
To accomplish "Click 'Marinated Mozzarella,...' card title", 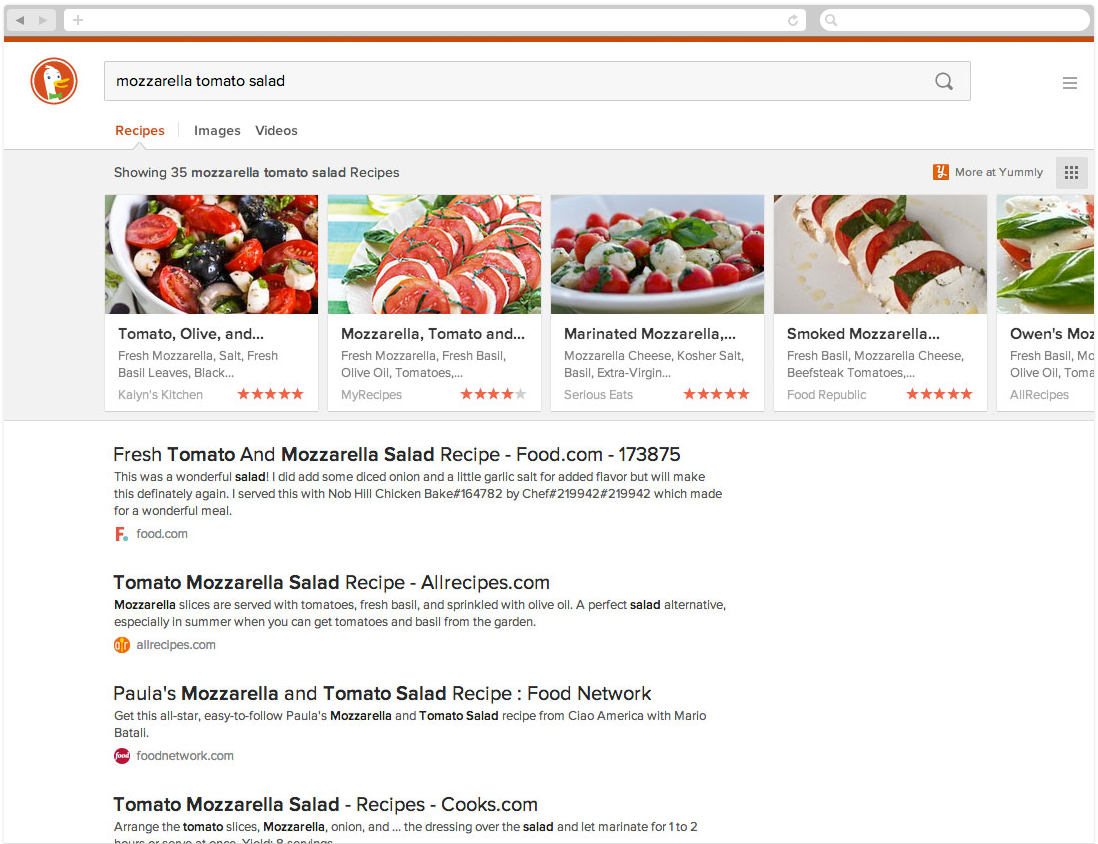I will [x=650, y=334].
